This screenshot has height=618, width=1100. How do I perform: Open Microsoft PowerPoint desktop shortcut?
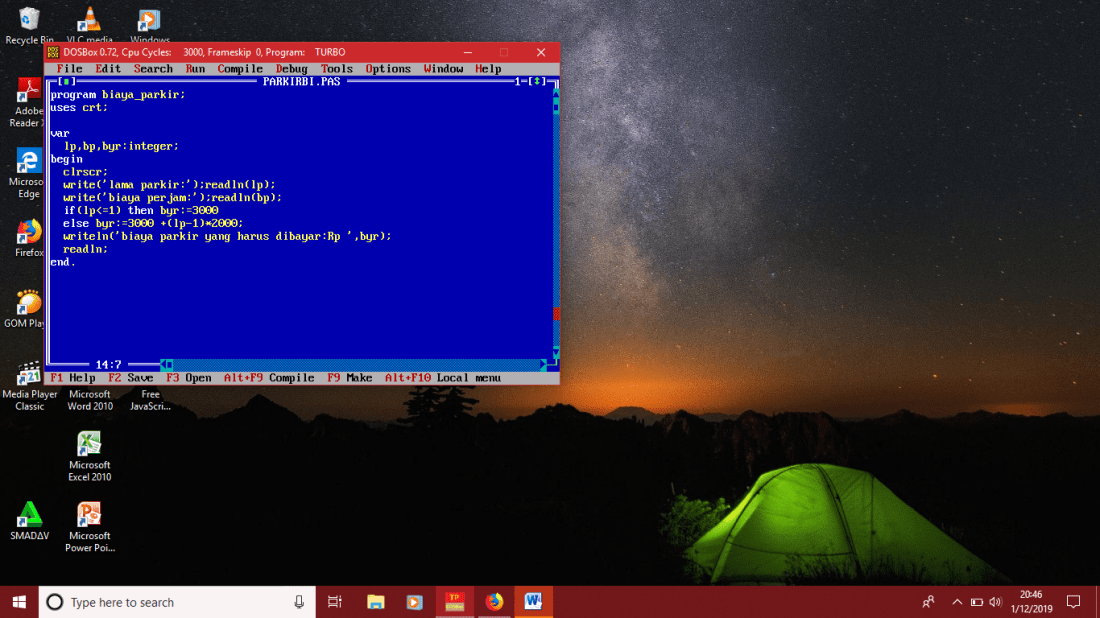[x=89, y=515]
